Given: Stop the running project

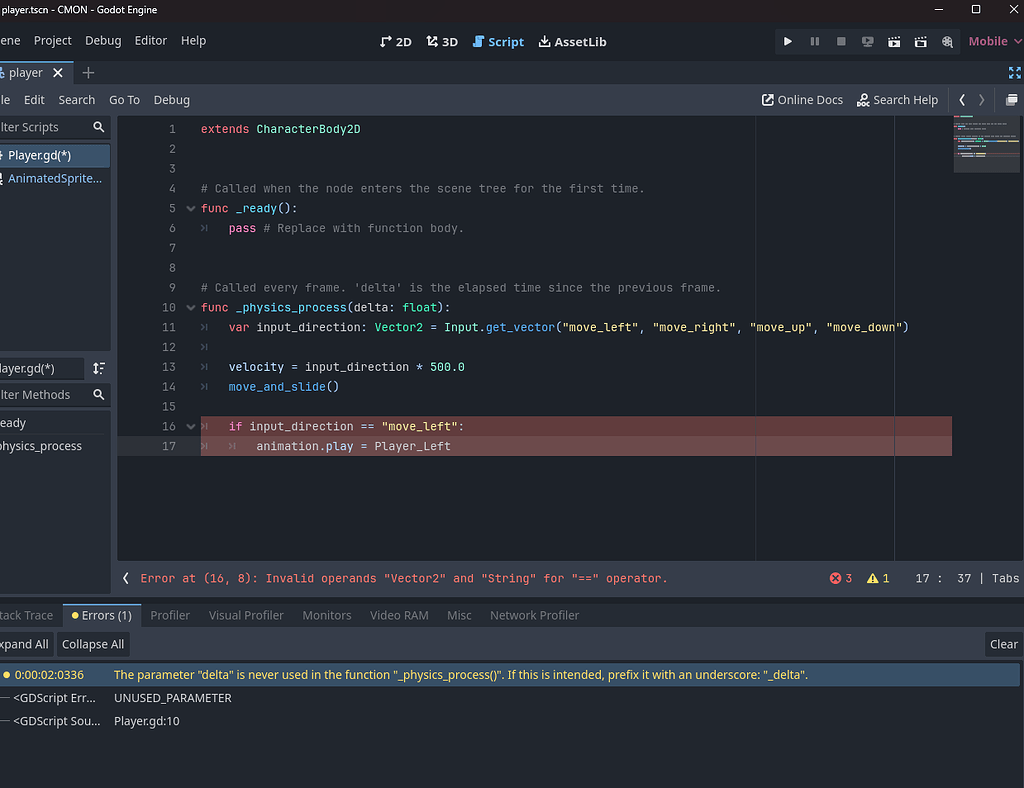Looking at the screenshot, I should pos(841,41).
